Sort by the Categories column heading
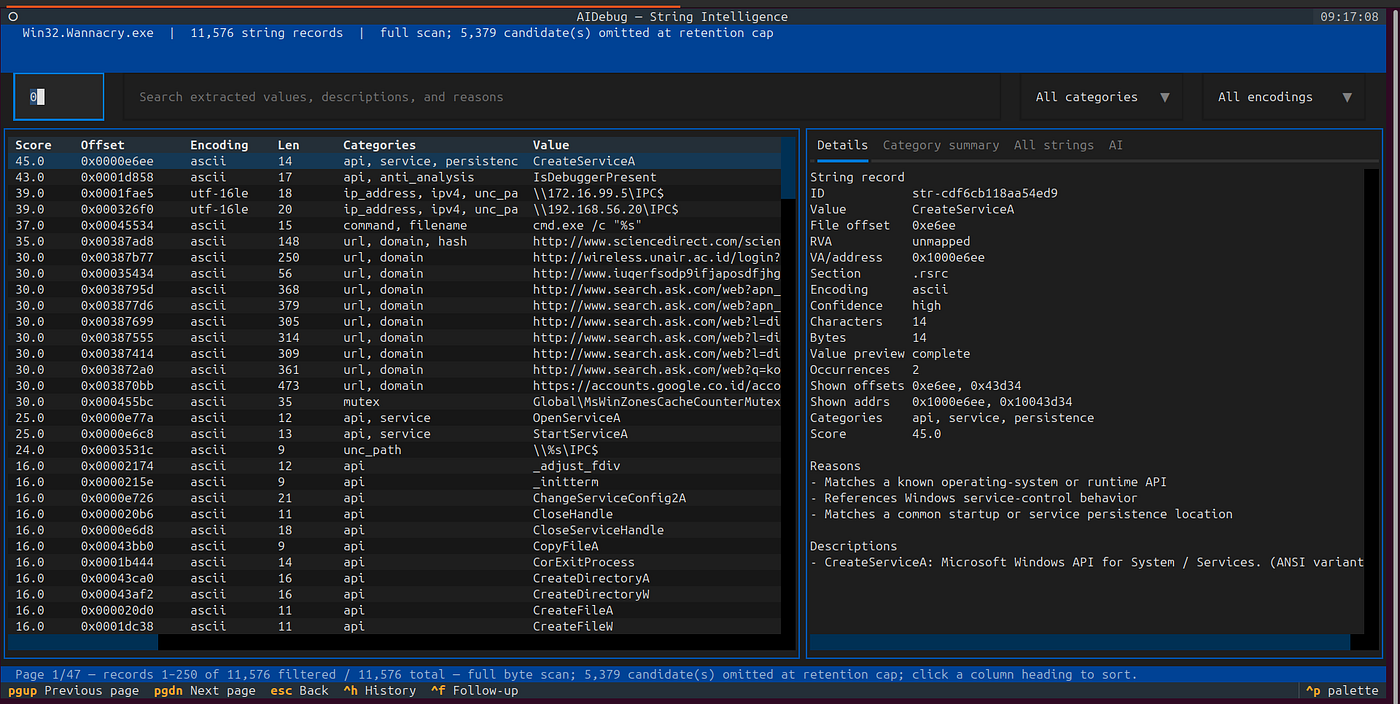The width and height of the screenshot is (1400, 704). click(379, 145)
